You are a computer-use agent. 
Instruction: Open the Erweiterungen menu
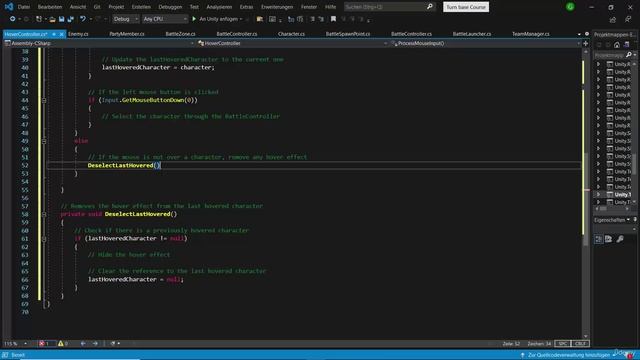277,7
